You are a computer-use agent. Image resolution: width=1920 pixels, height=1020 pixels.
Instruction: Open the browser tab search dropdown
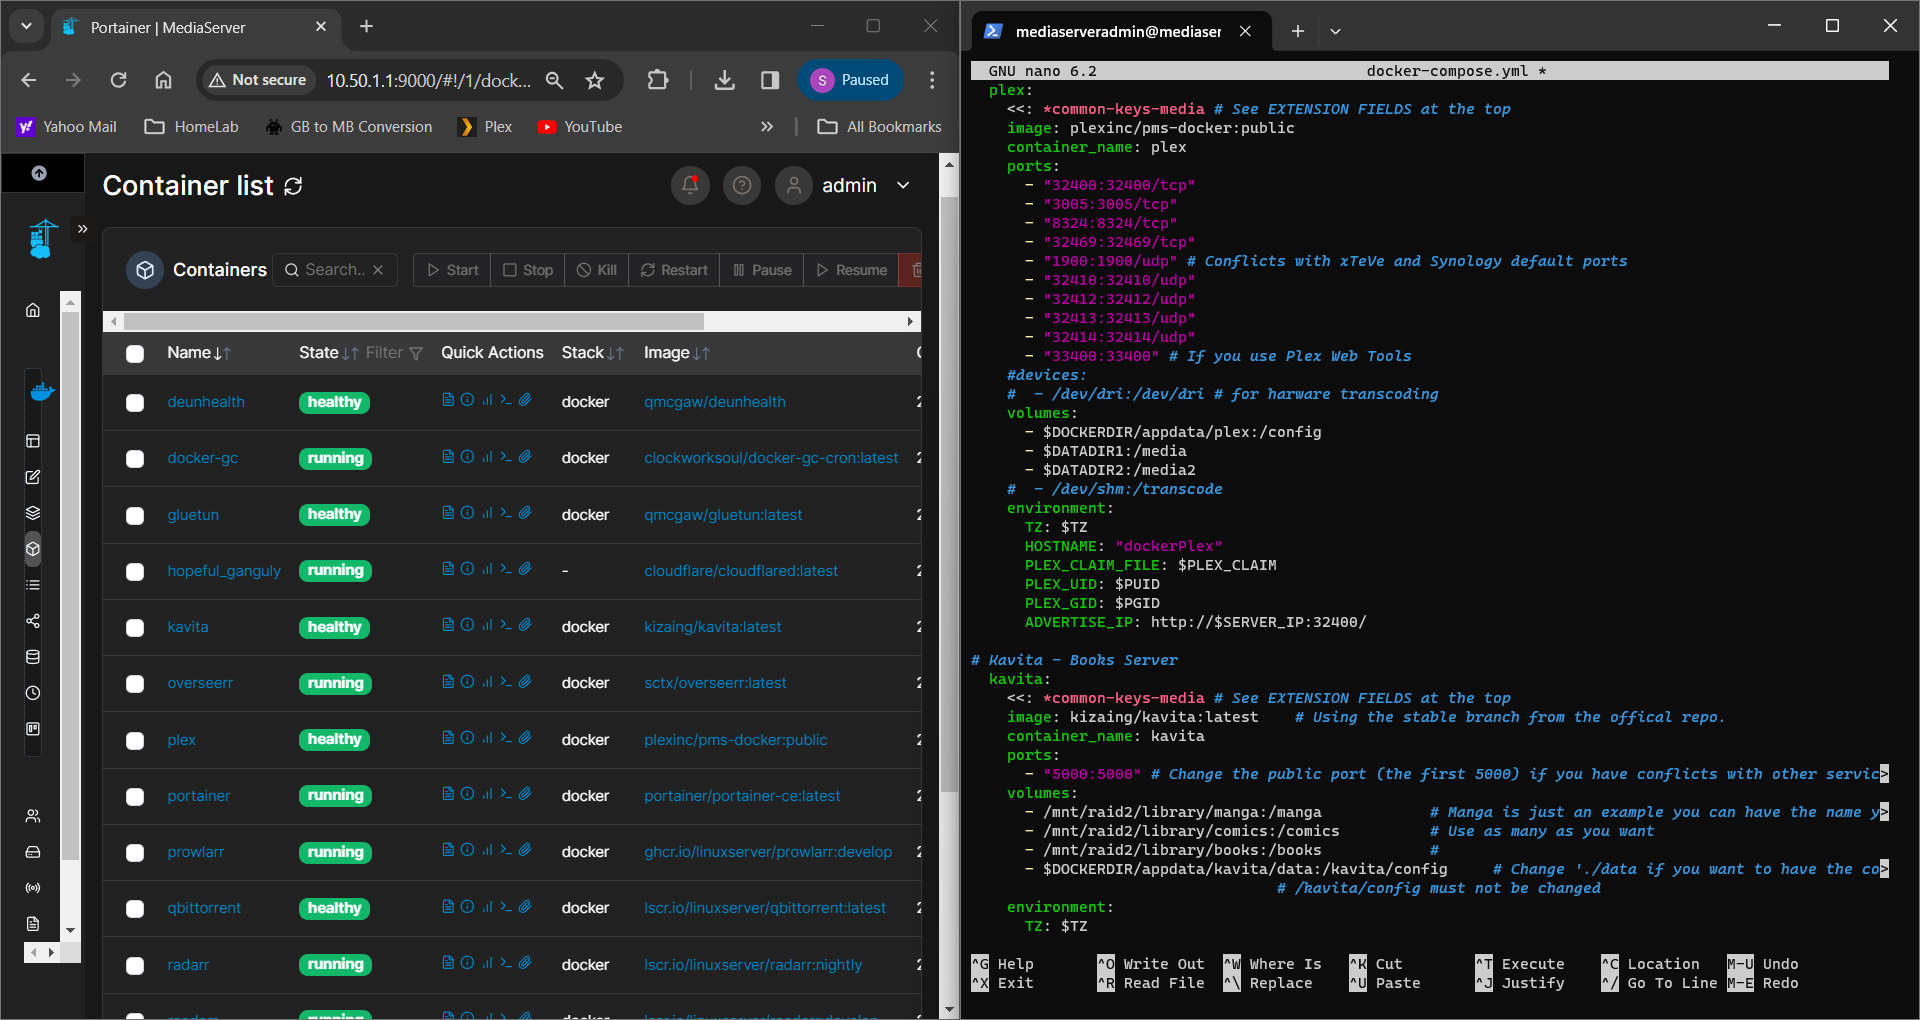26,27
